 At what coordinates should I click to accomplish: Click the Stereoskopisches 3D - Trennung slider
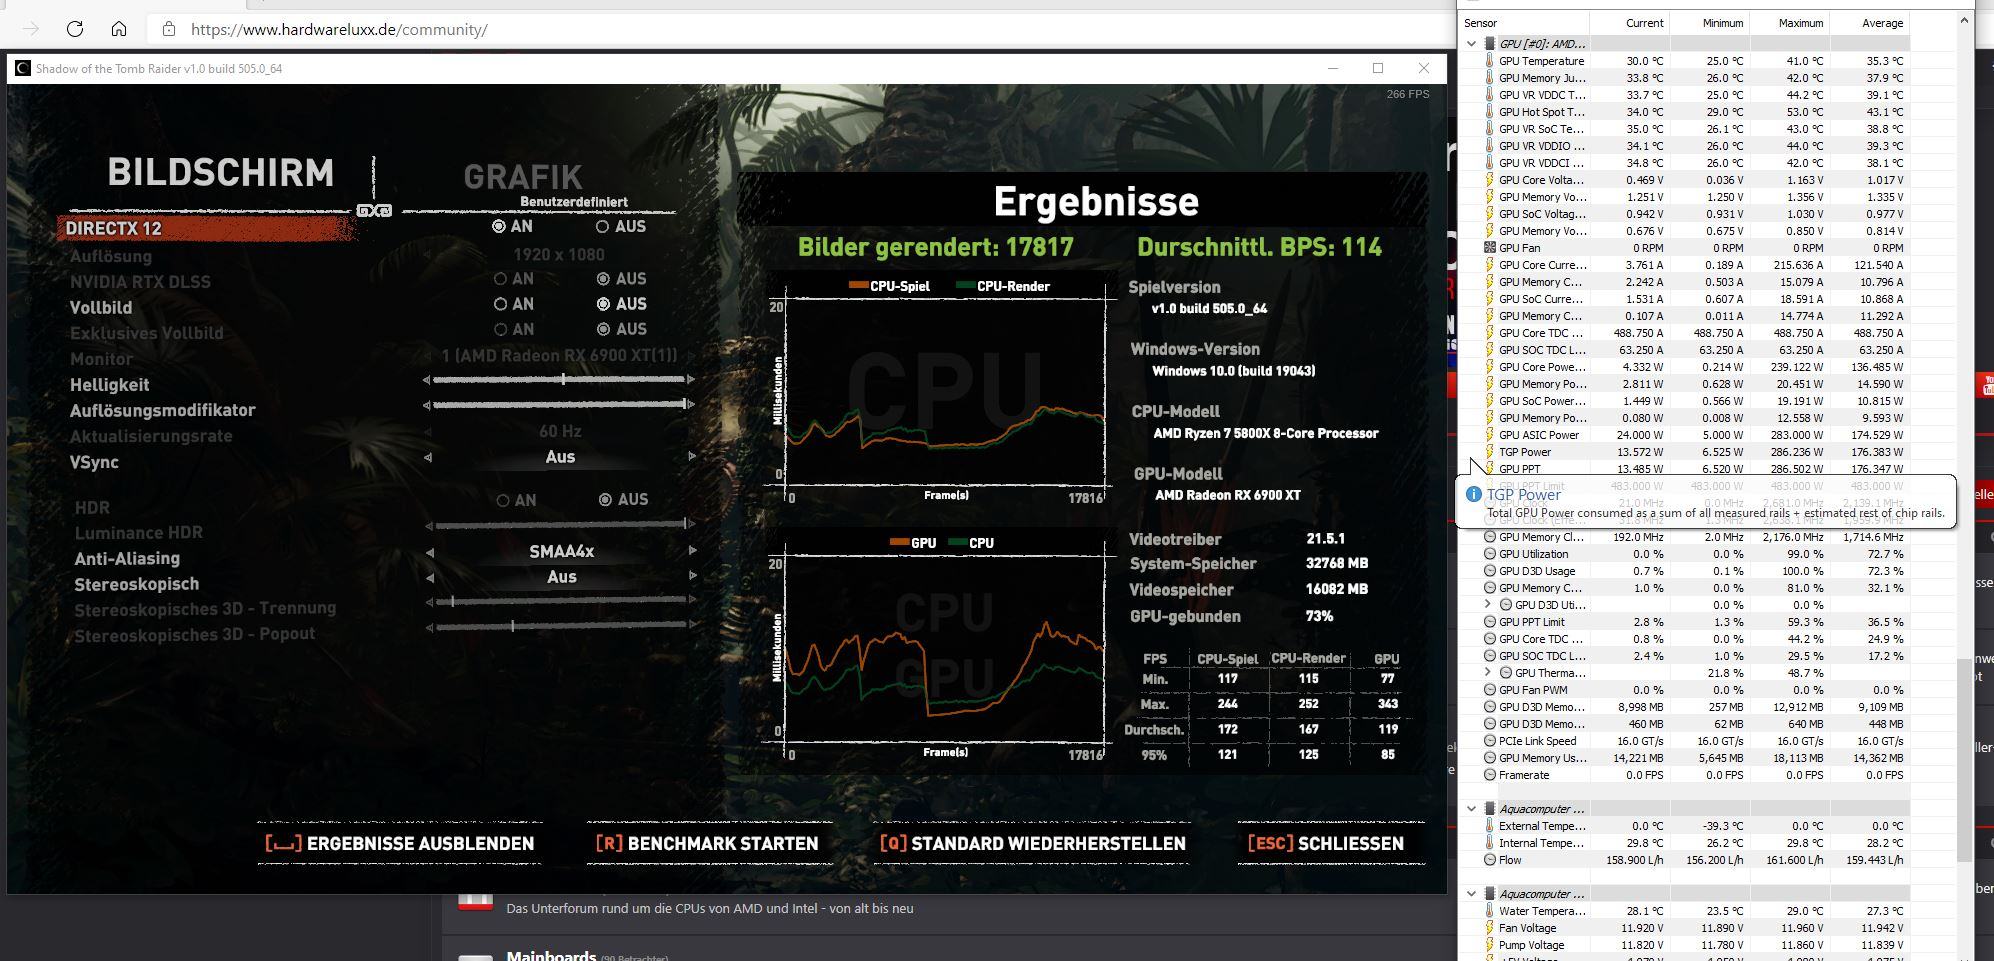pos(559,601)
